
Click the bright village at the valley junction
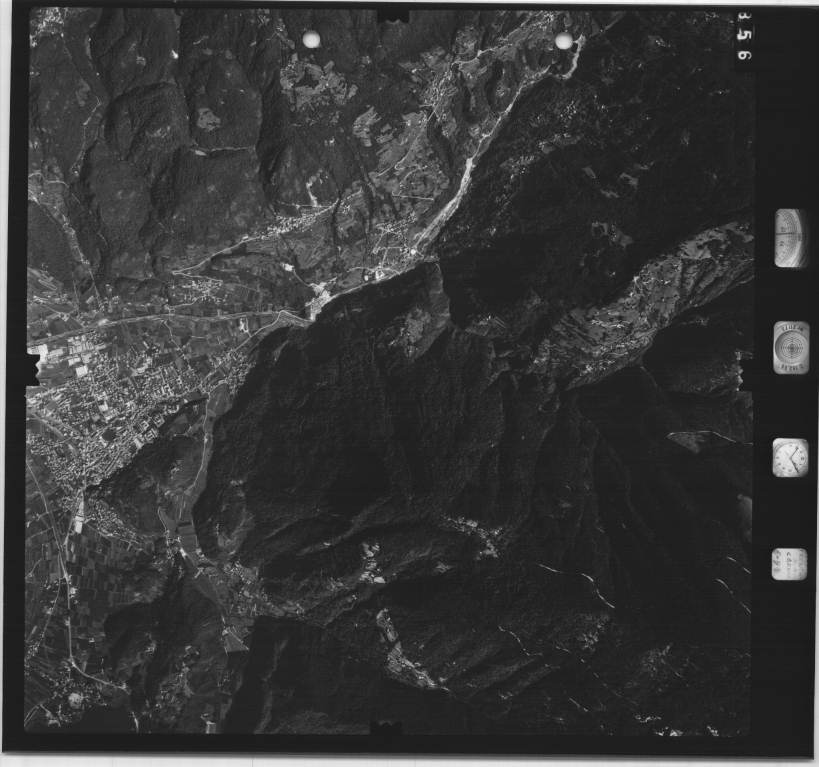tap(322, 297)
